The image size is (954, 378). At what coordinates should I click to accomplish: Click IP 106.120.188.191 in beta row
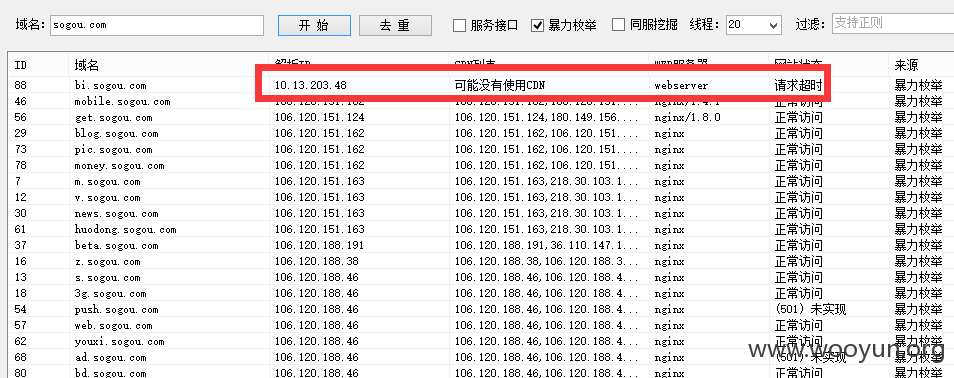pyautogui.click(x=319, y=245)
